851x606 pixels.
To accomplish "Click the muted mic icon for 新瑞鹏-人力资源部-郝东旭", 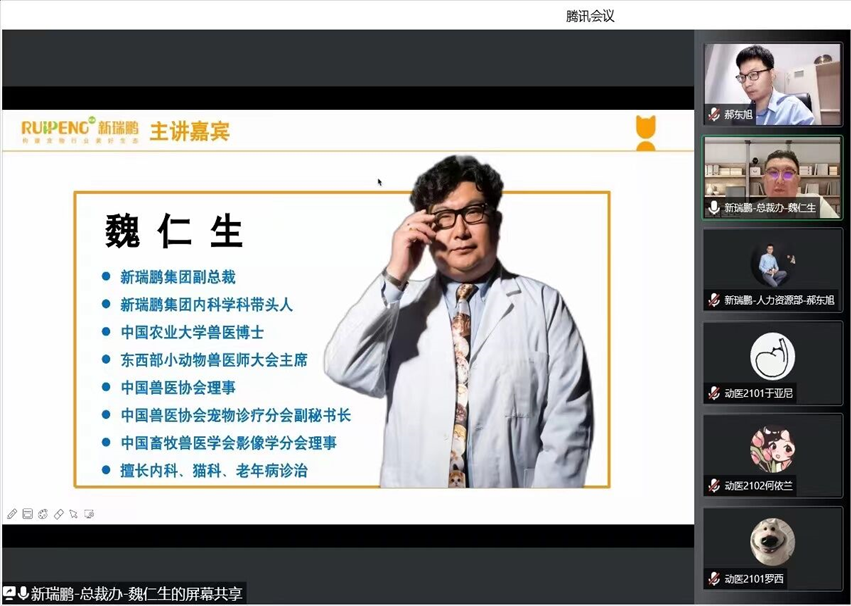I will pos(714,300).
